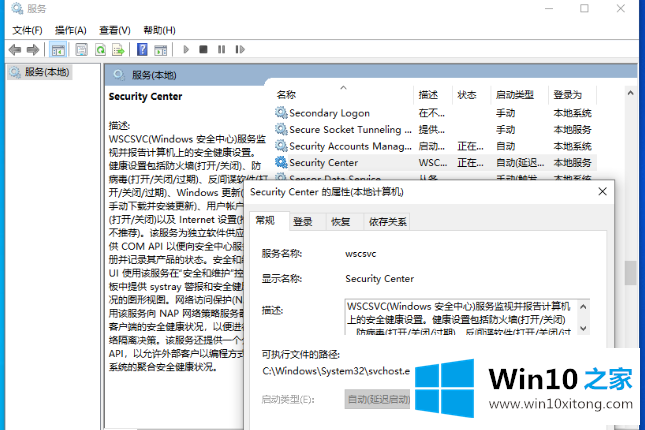Click the Stop service square icon
This screenshot has width=645, height=430.
pos(203,50)
